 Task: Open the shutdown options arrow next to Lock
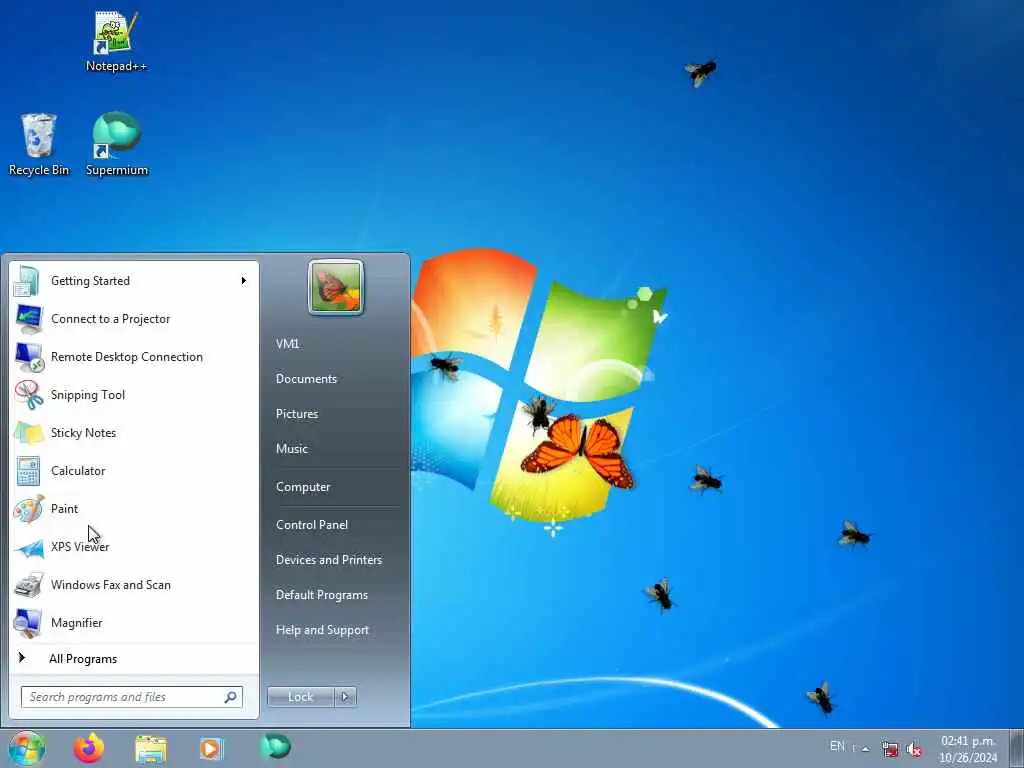tap(345, 697)
